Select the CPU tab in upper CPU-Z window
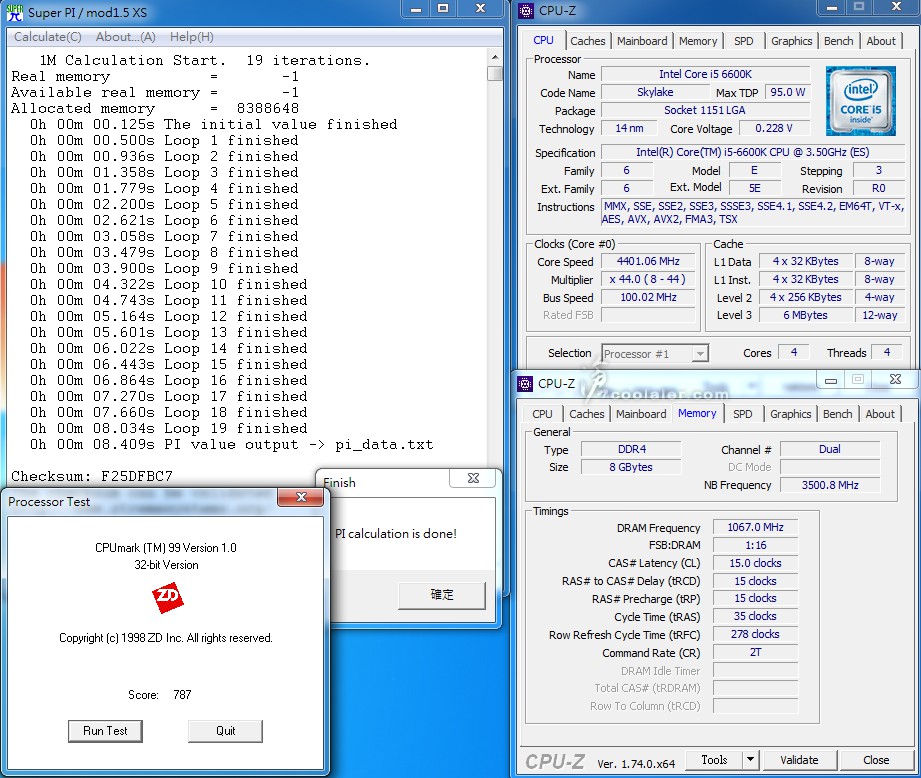Image resolution: width=921 pixels, height=778 pixels. [x=543, y=40]
